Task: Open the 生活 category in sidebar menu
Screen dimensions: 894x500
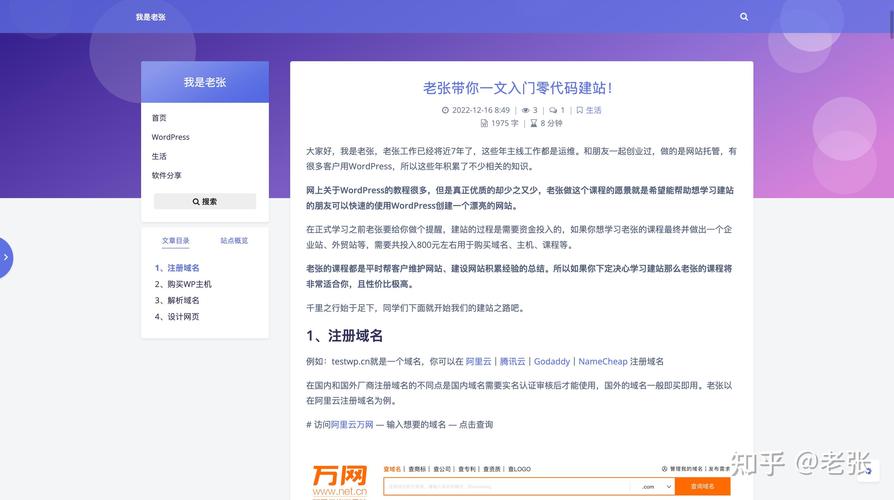Action: (159, 156)
